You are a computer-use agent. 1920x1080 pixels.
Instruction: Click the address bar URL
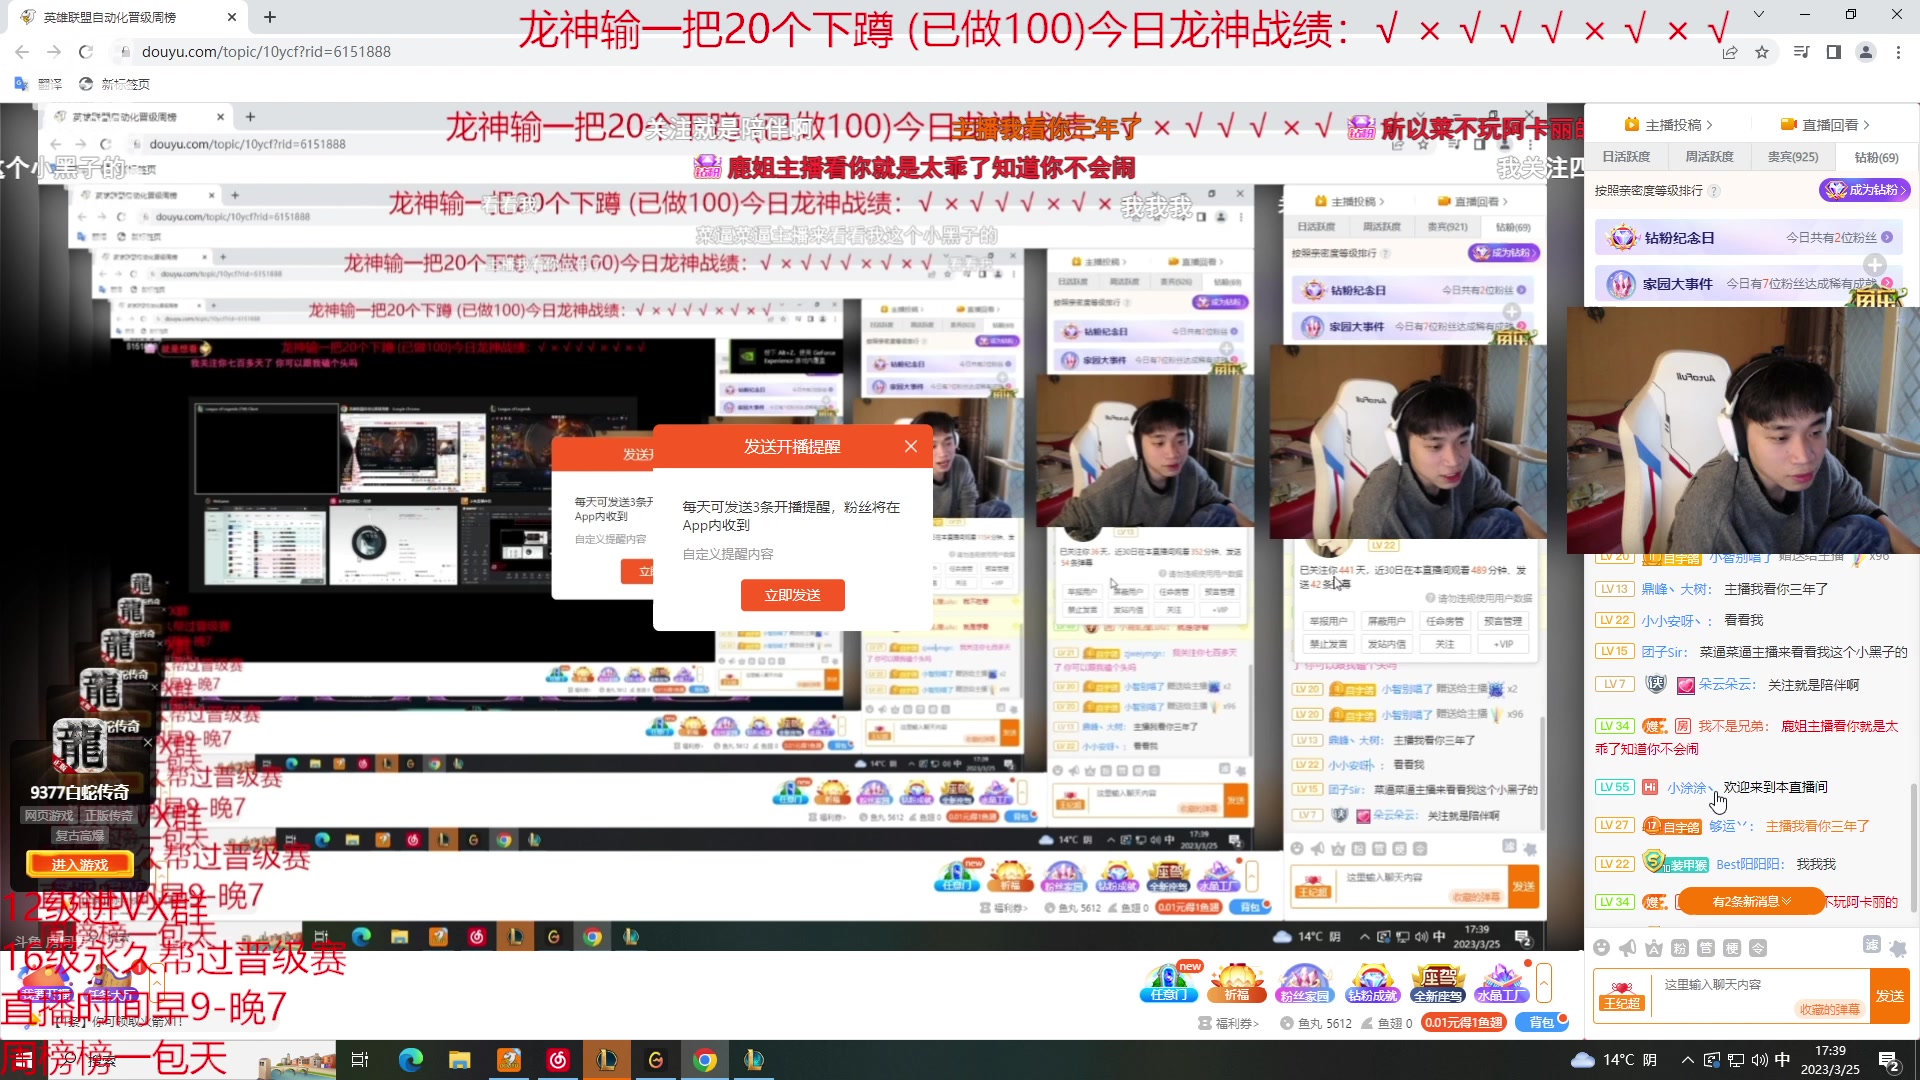(x=266, y=52)
